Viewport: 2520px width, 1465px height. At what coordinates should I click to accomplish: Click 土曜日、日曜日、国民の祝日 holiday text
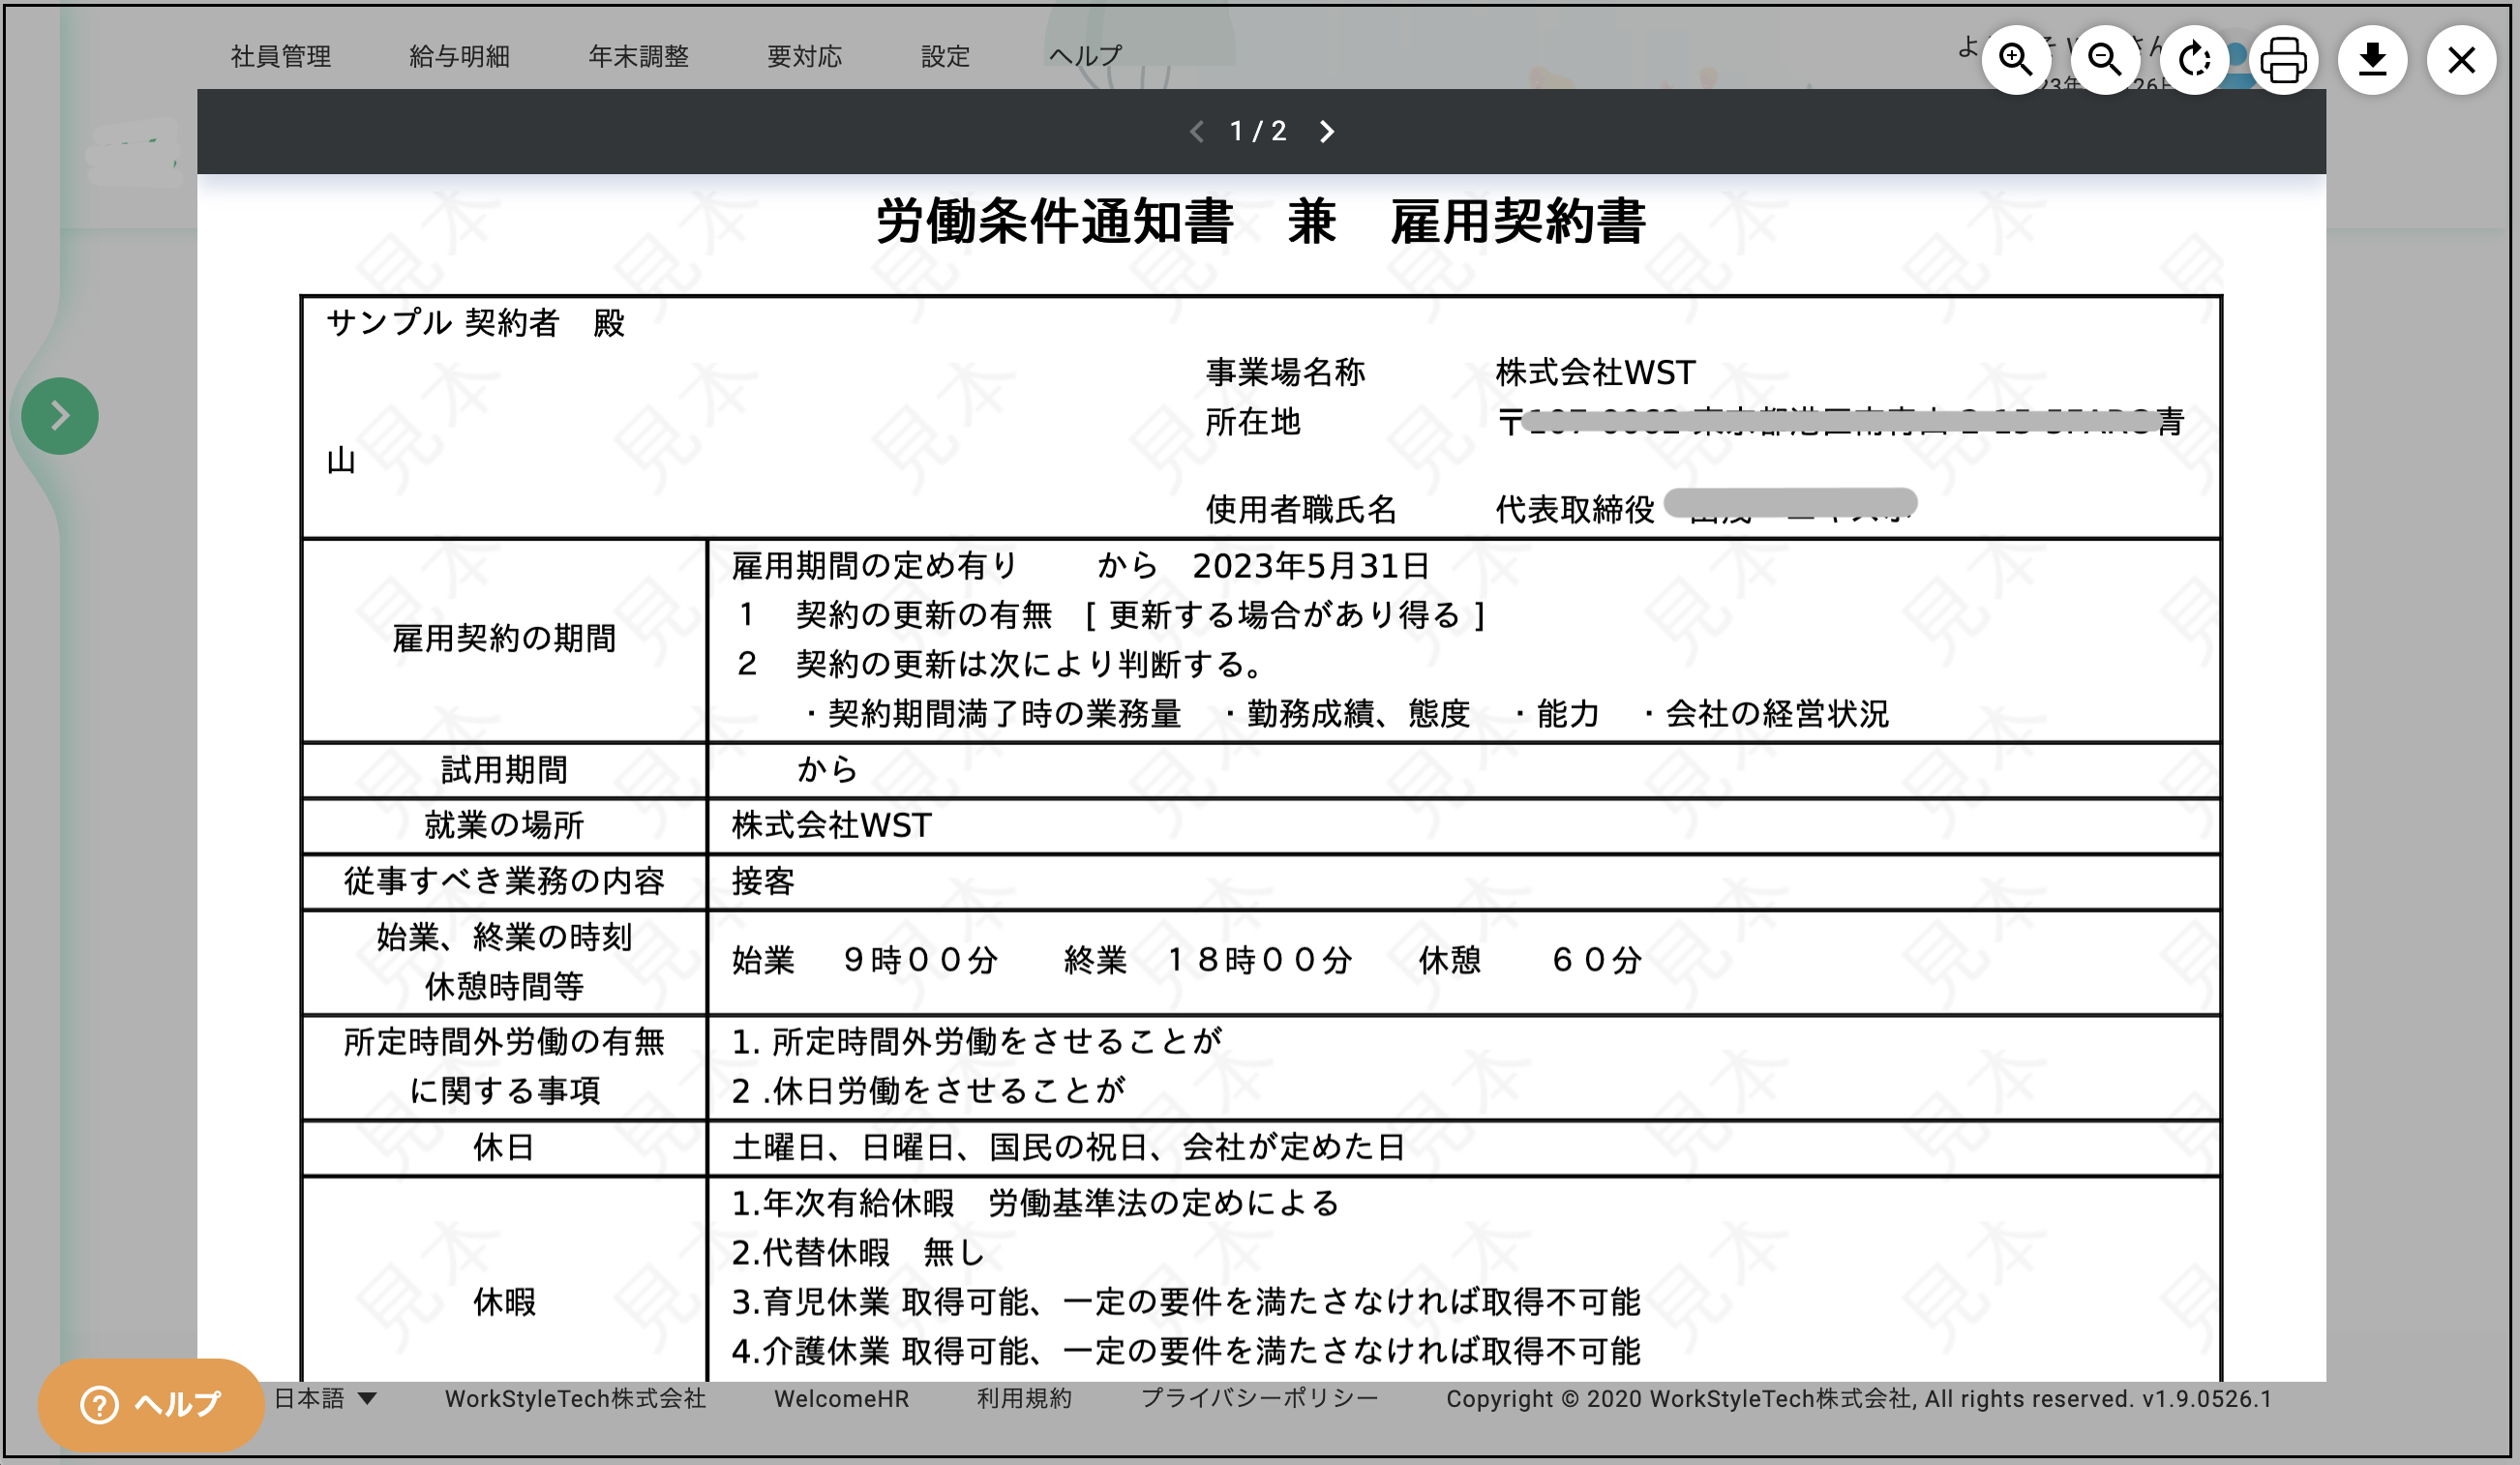[940, 1147]
